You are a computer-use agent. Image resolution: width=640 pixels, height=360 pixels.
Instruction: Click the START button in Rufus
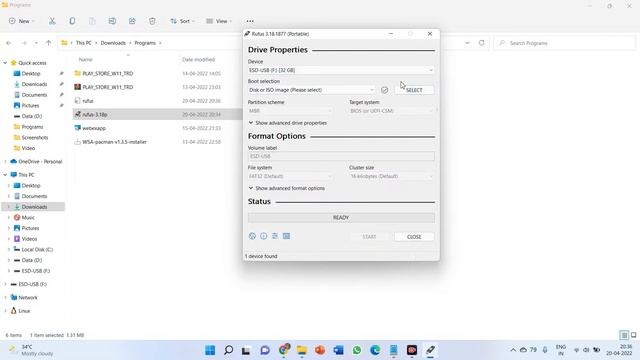[369, 237]
